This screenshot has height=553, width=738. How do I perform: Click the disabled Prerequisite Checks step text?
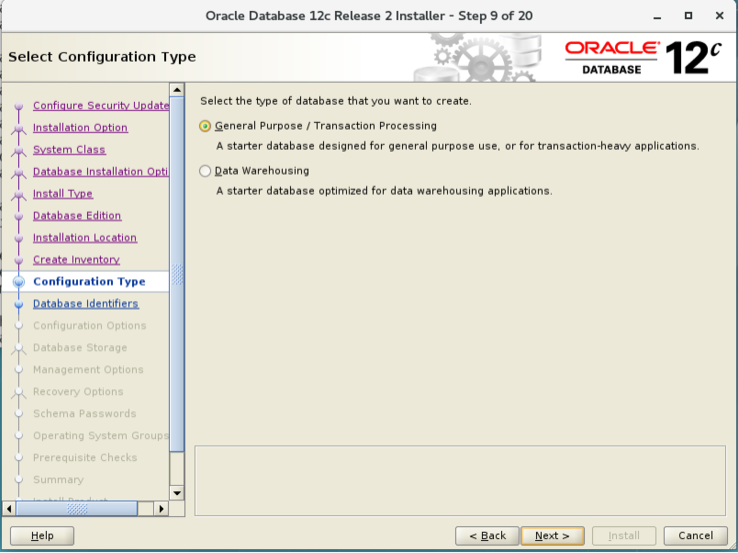(x=85, y=458)
